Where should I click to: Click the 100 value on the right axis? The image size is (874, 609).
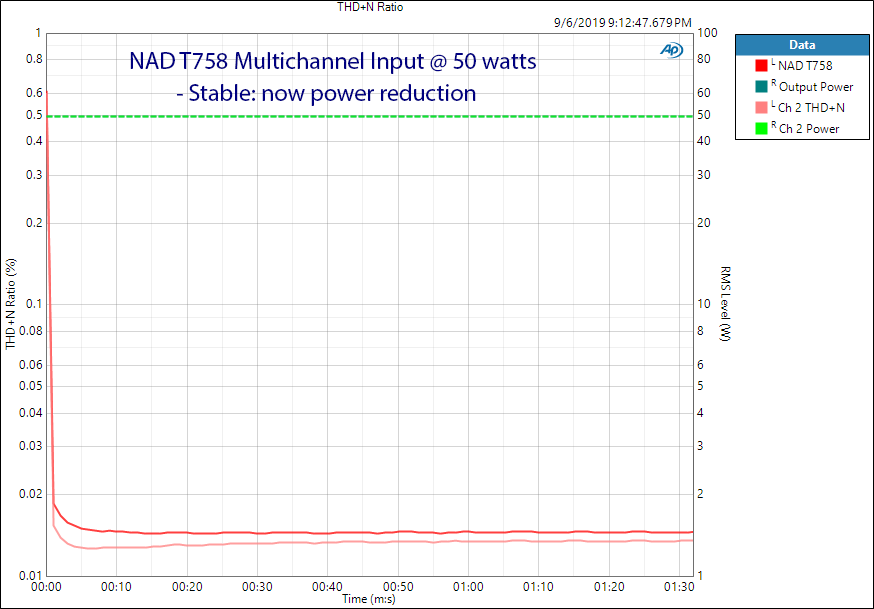click(707, 33)
